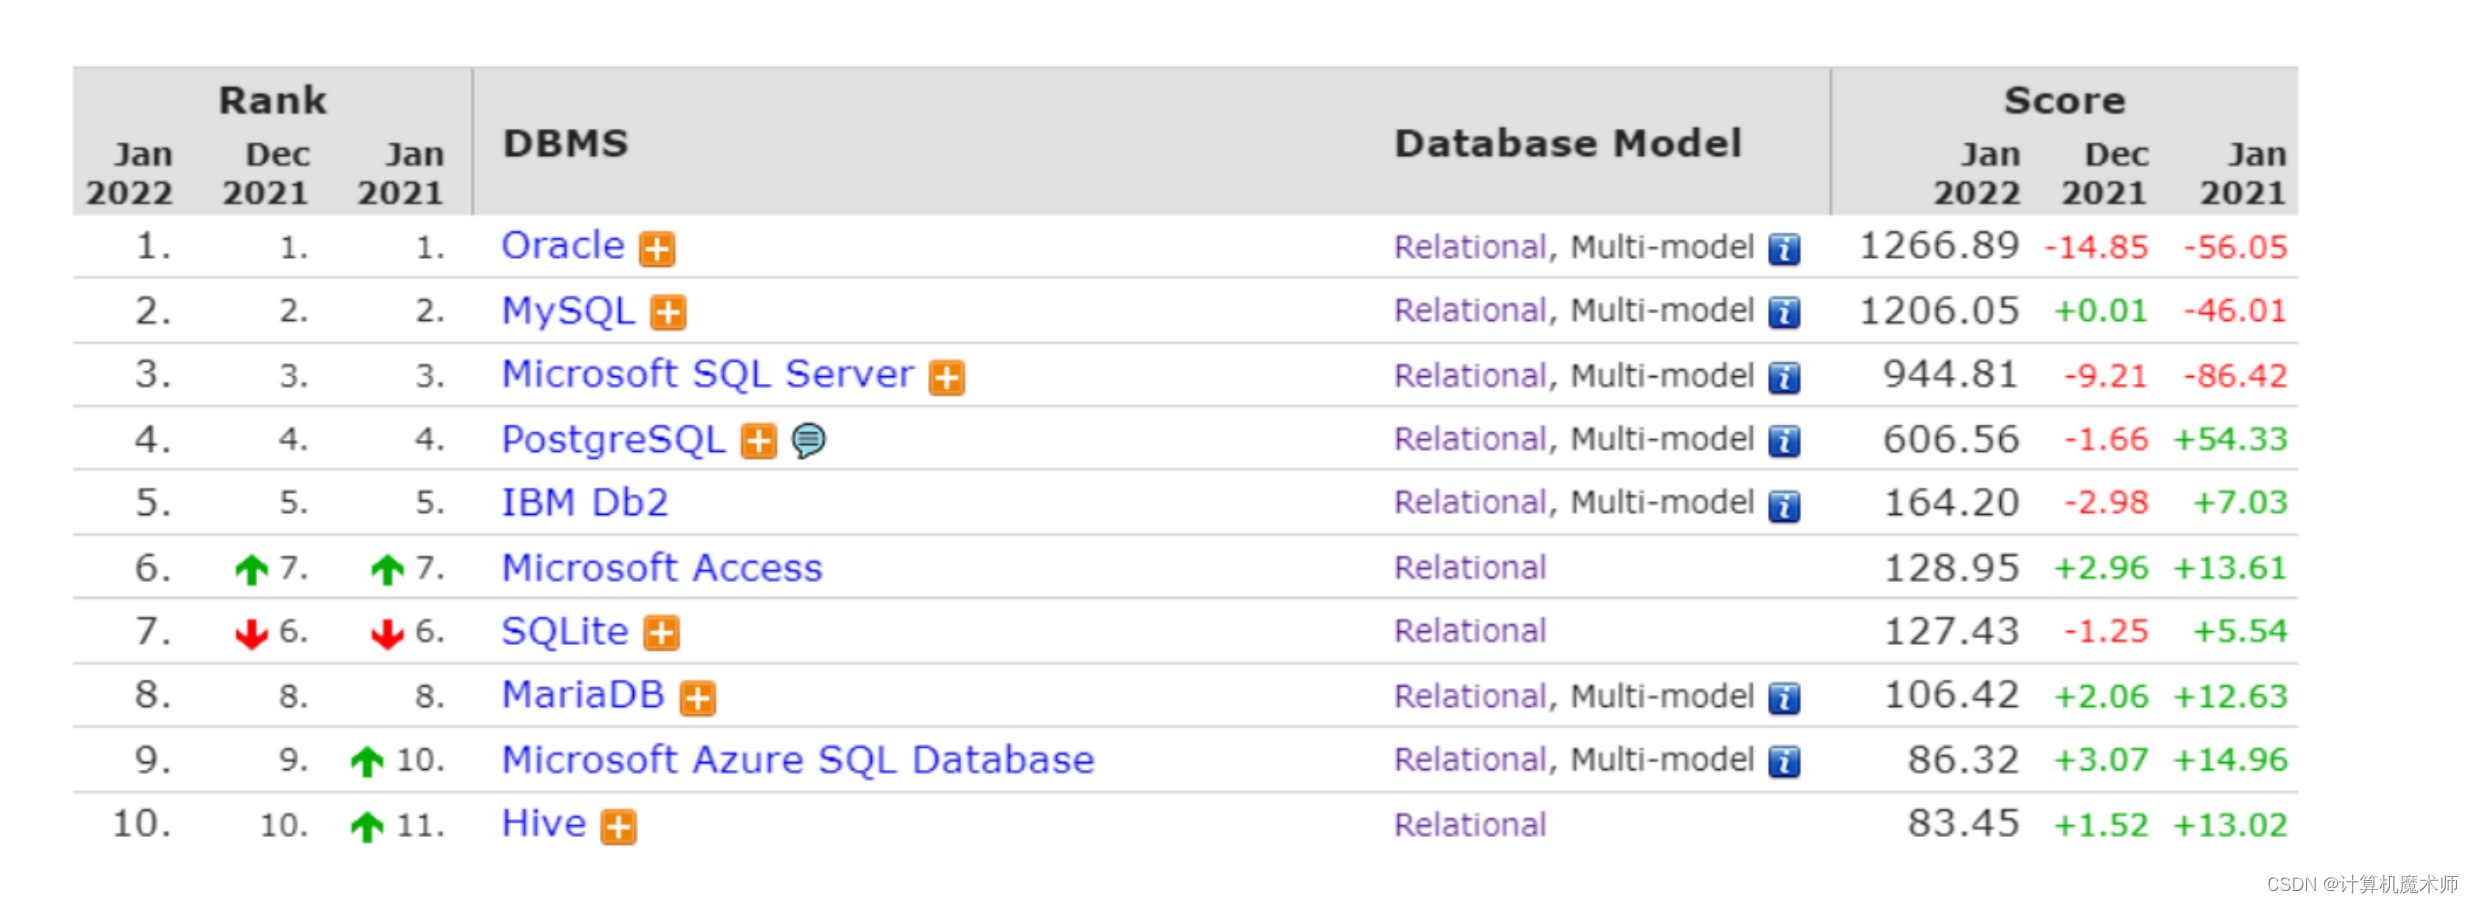Follow the Microsoft Azure SQL Database link
This screenshot has width=2474, height=903.
[797, 760]
